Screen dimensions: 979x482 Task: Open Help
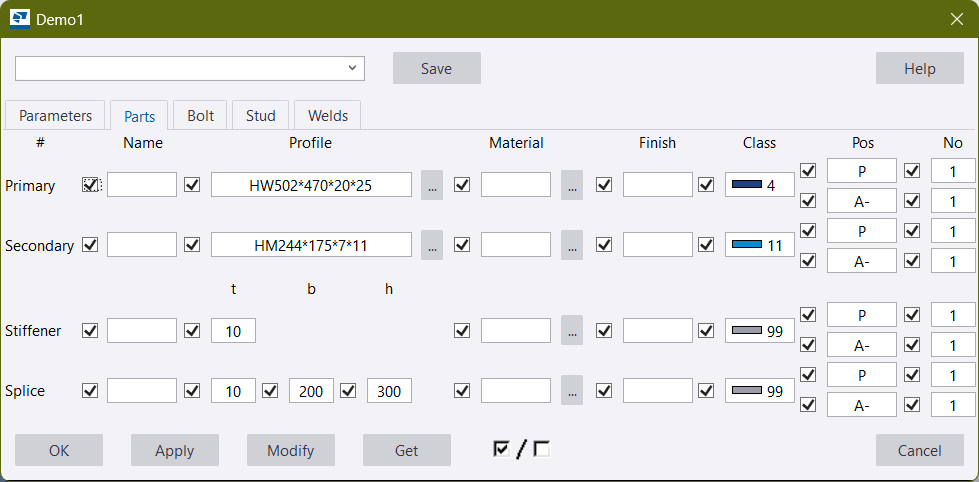click(920, 68)
